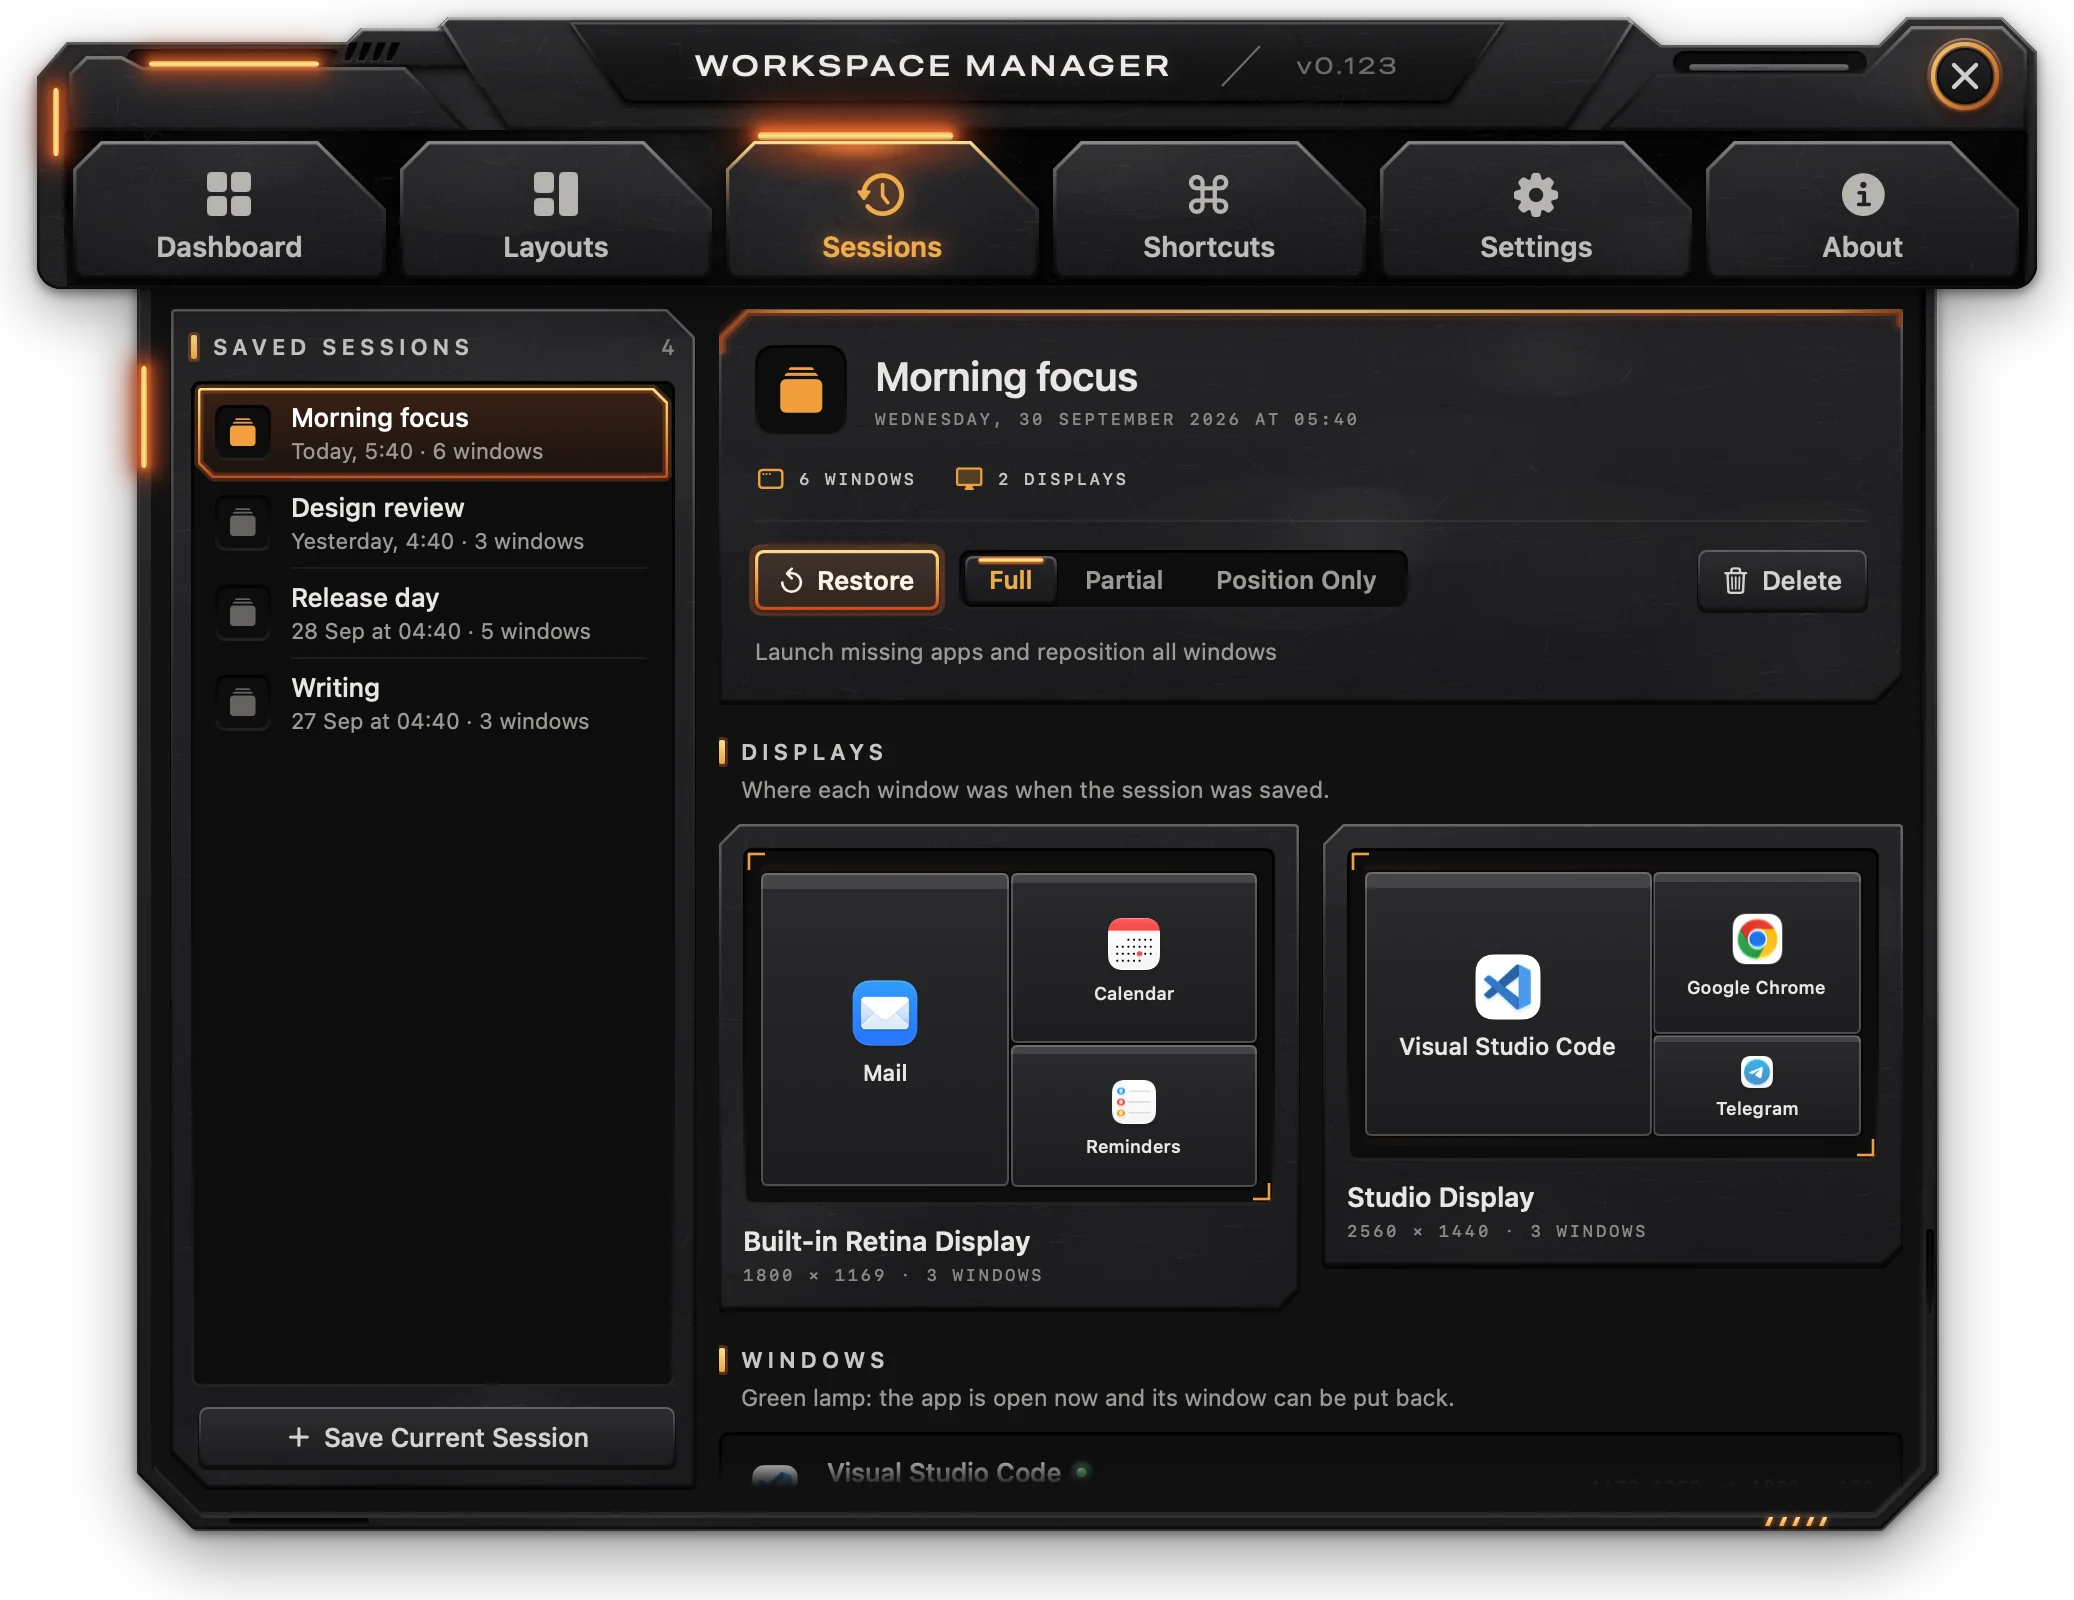Screen dimensions: 2074x1600
Task: Click the 1800 × 1169 resolution text
Action: [814, 1275]
